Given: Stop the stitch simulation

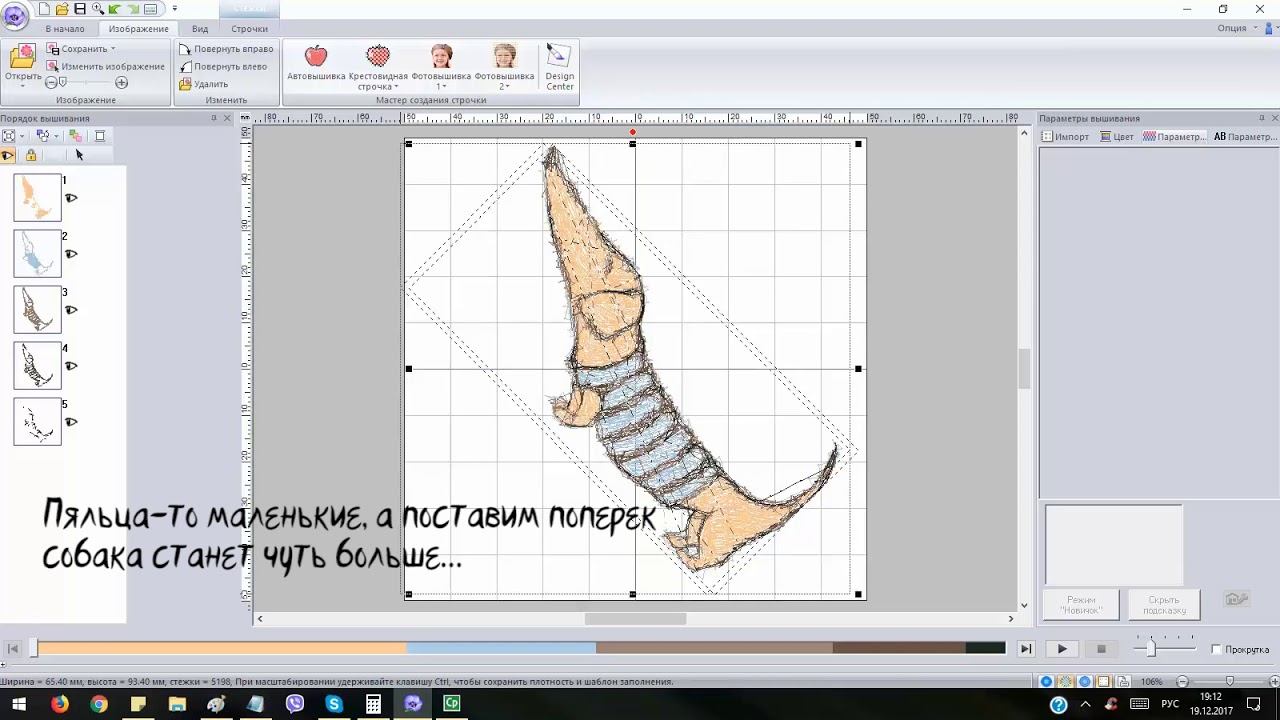Looking at the screenshot, I should (1101, 649).
